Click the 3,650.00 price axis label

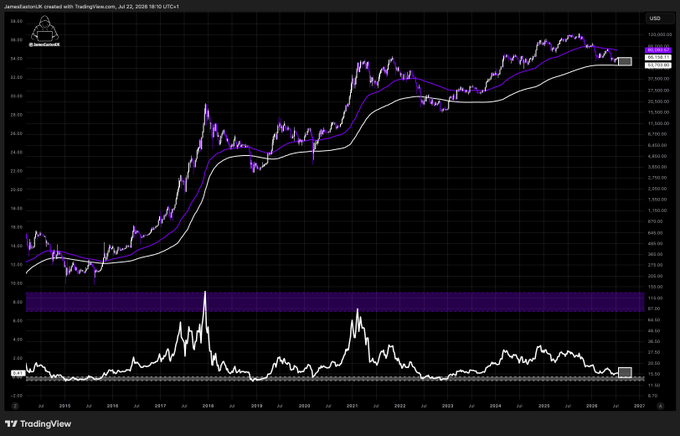(658, 167)
